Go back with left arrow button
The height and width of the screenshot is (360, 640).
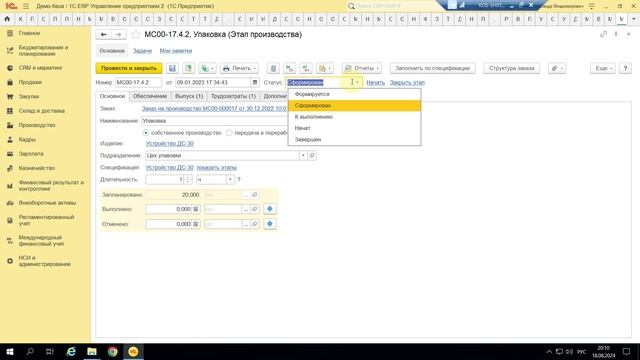click(104, 35)
